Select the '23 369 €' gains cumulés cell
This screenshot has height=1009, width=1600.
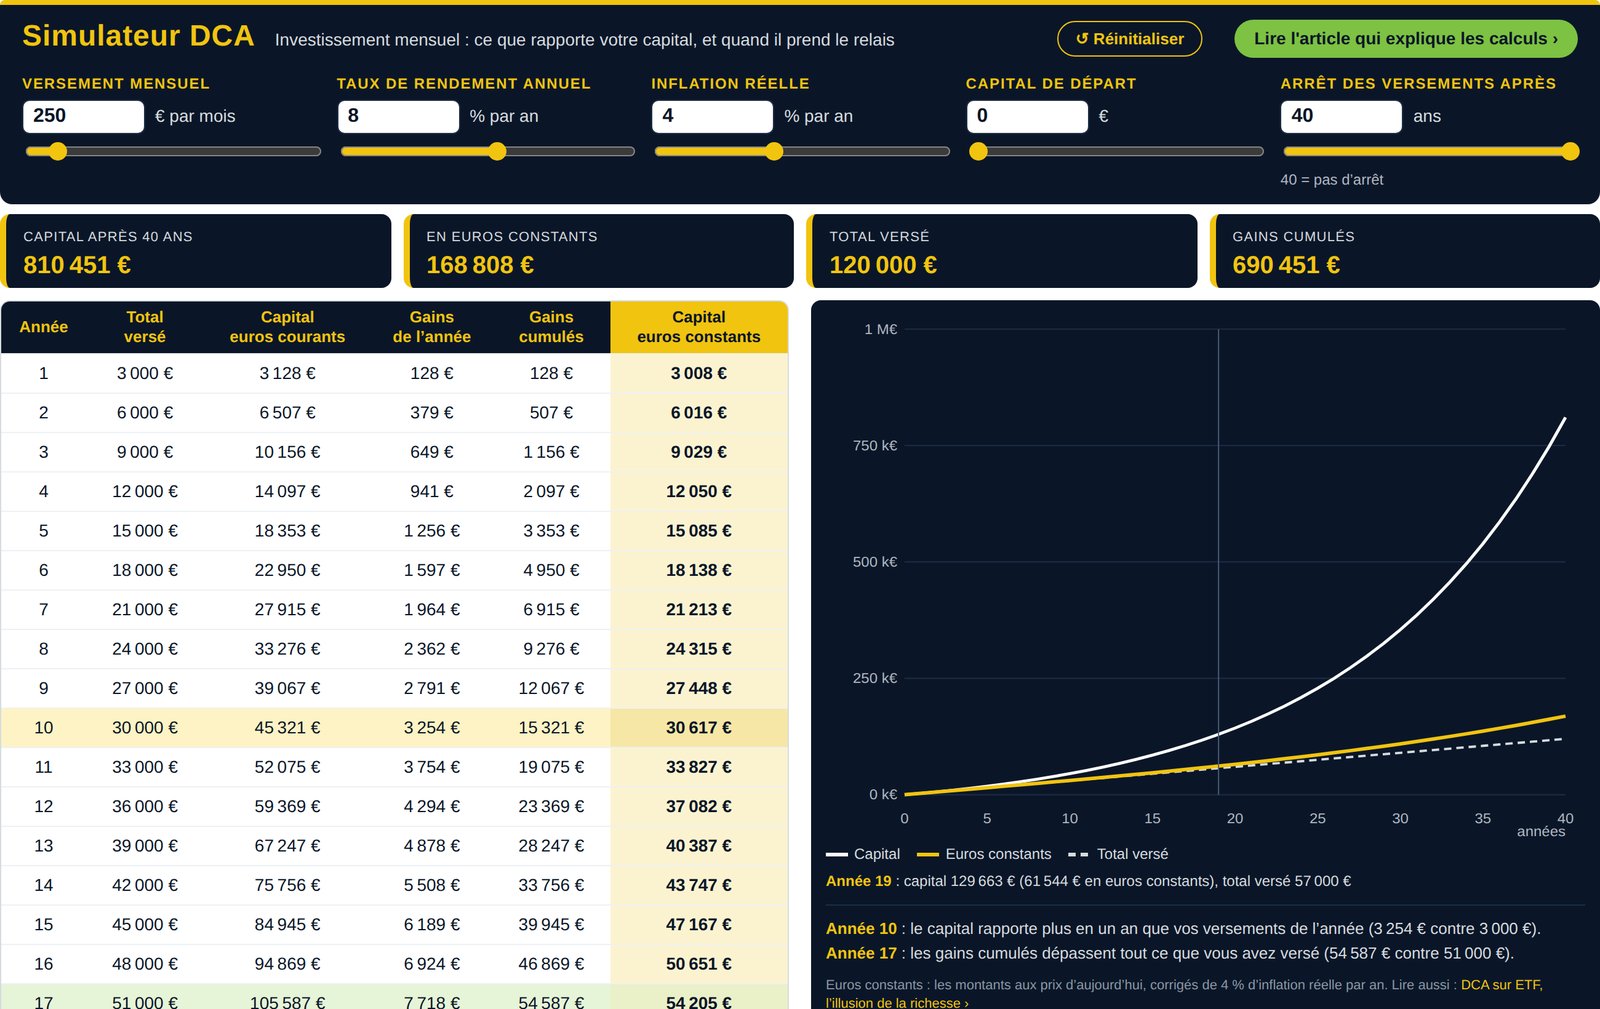551,807
